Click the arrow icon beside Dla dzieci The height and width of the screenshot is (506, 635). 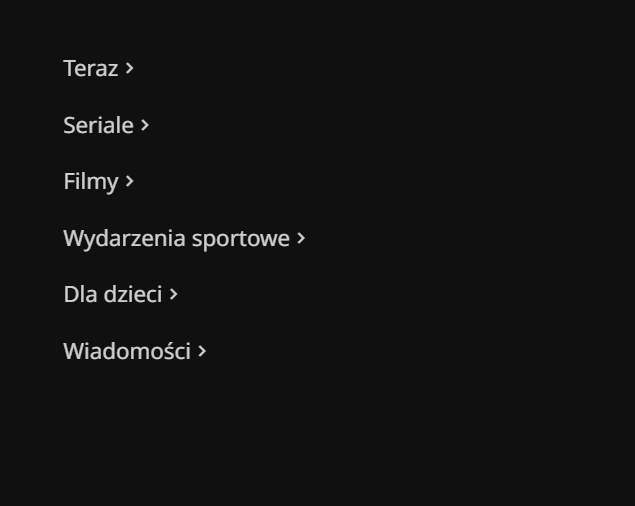[174, 294]
